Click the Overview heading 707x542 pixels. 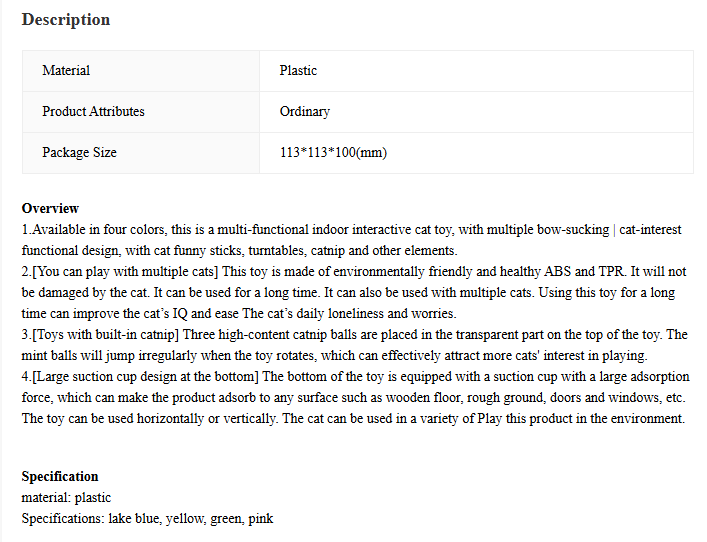tap(50, 208)
